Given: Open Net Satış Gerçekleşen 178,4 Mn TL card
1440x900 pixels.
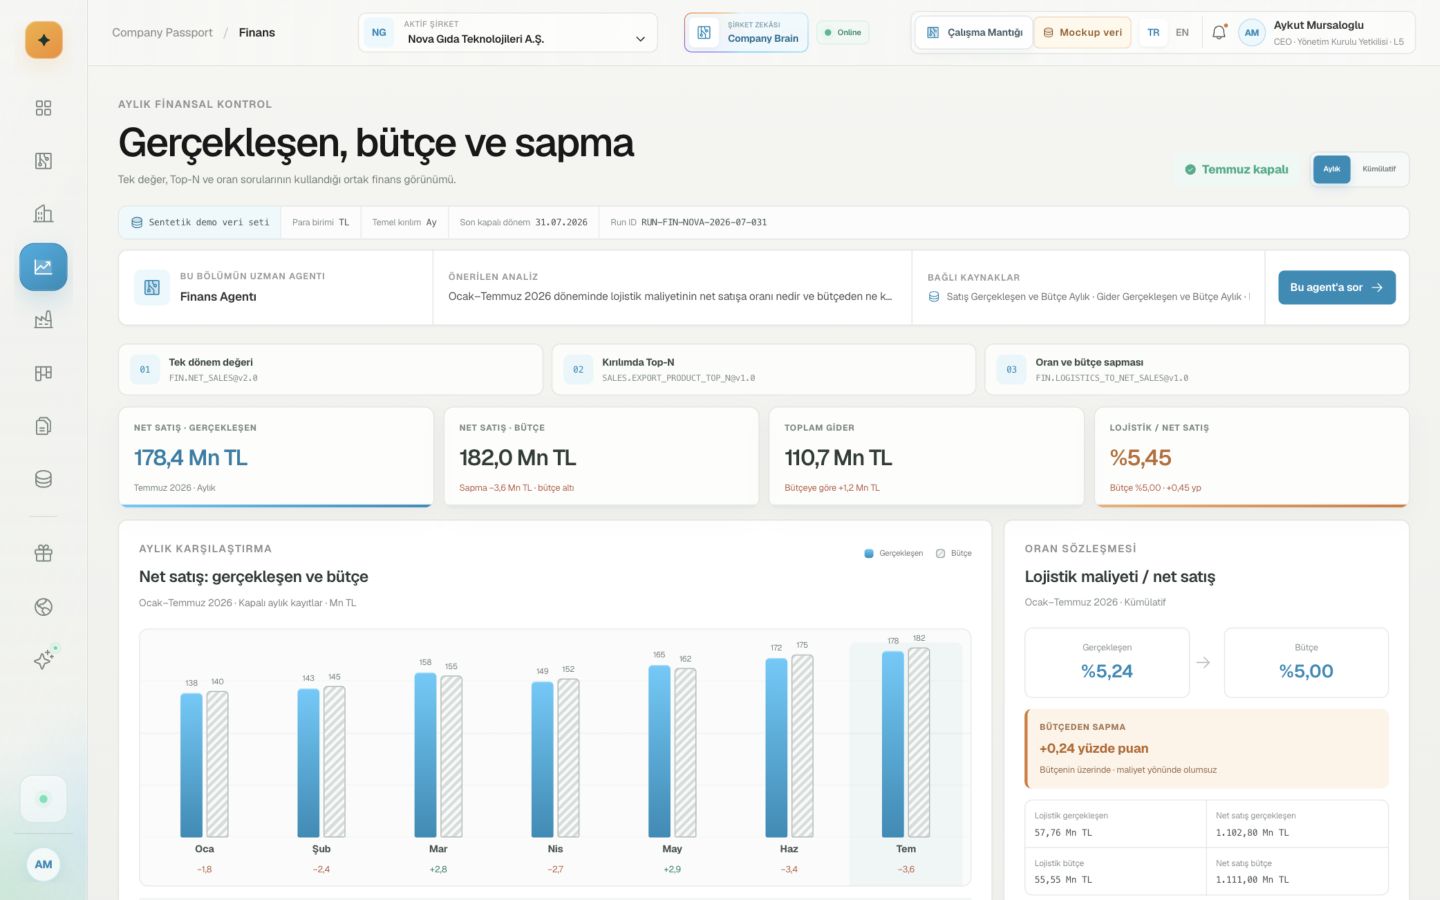Looking at the screenshot, I should pyautogui.click(x=276, y=457).
